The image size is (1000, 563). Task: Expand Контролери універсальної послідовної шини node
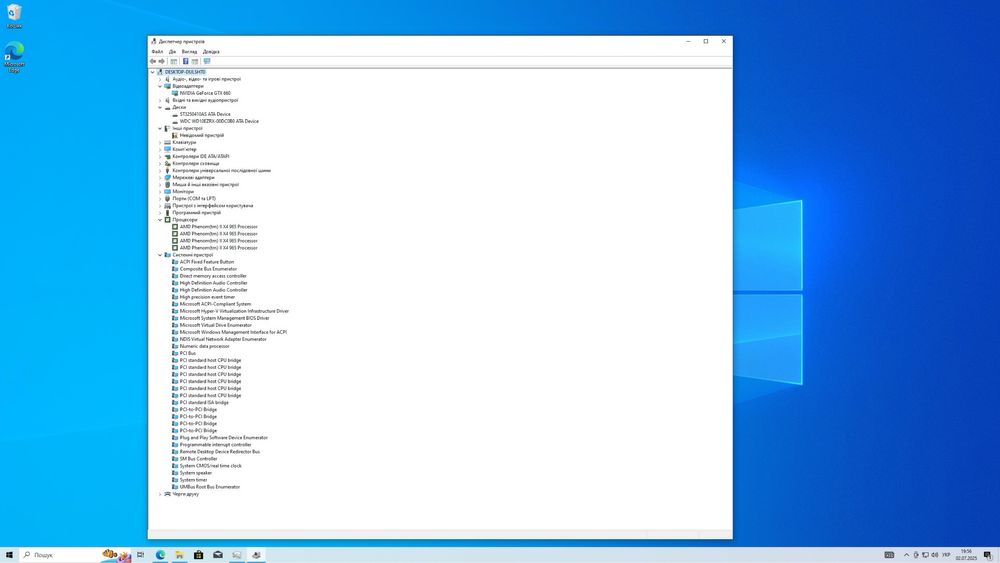(x=160, y=170)
